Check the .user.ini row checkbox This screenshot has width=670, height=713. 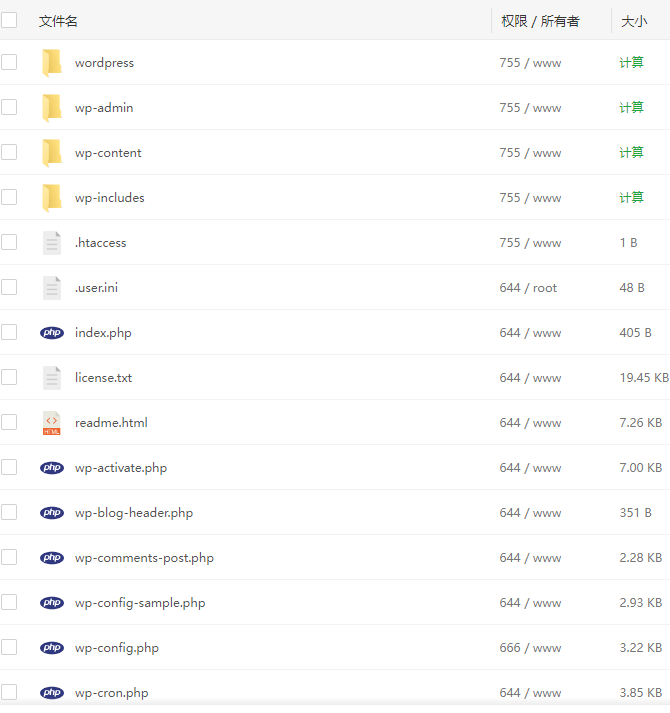click(9, 287)
